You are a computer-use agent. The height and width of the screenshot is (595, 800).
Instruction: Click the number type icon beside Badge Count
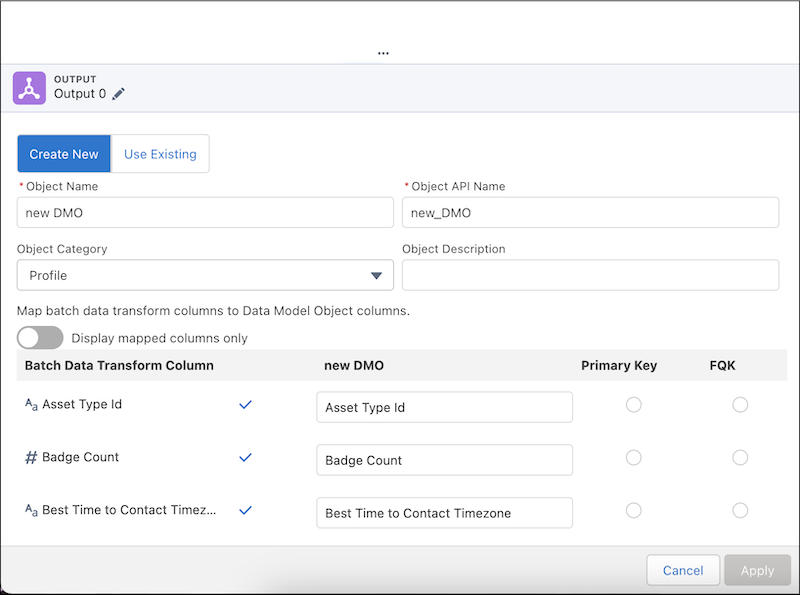click(x=31, y=457)
